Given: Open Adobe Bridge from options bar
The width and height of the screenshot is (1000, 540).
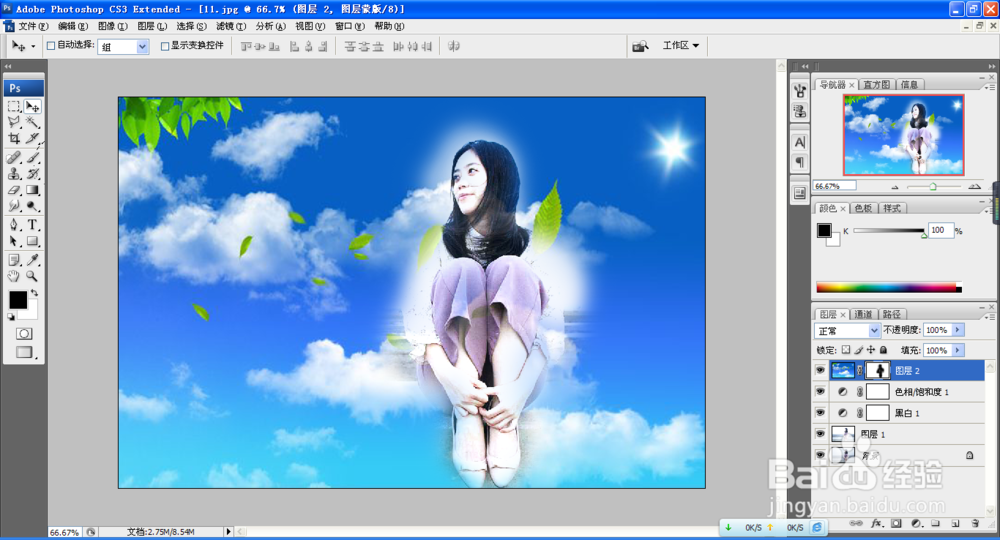Looking at the screenshot, I should click(640, 46).
